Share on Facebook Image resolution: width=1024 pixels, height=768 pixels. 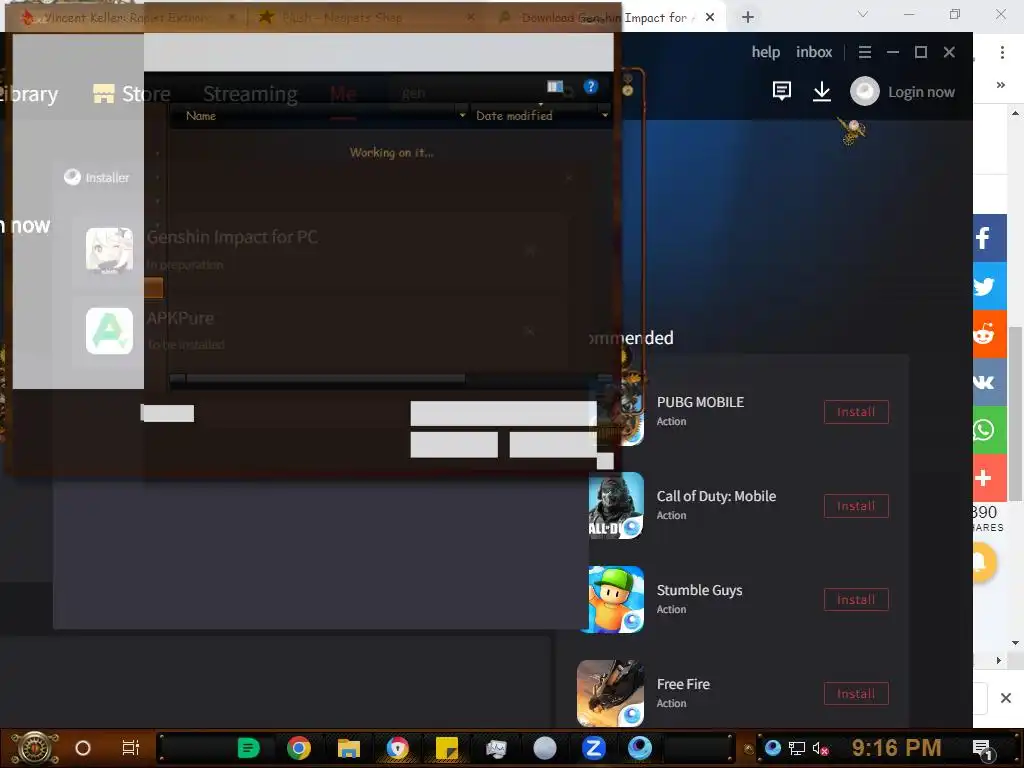(989, 238)
